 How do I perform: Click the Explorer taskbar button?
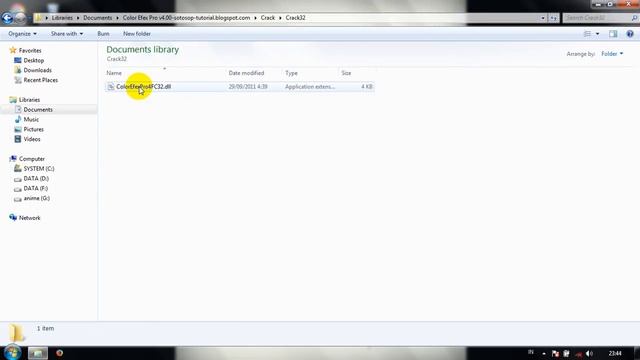(38, 353)
